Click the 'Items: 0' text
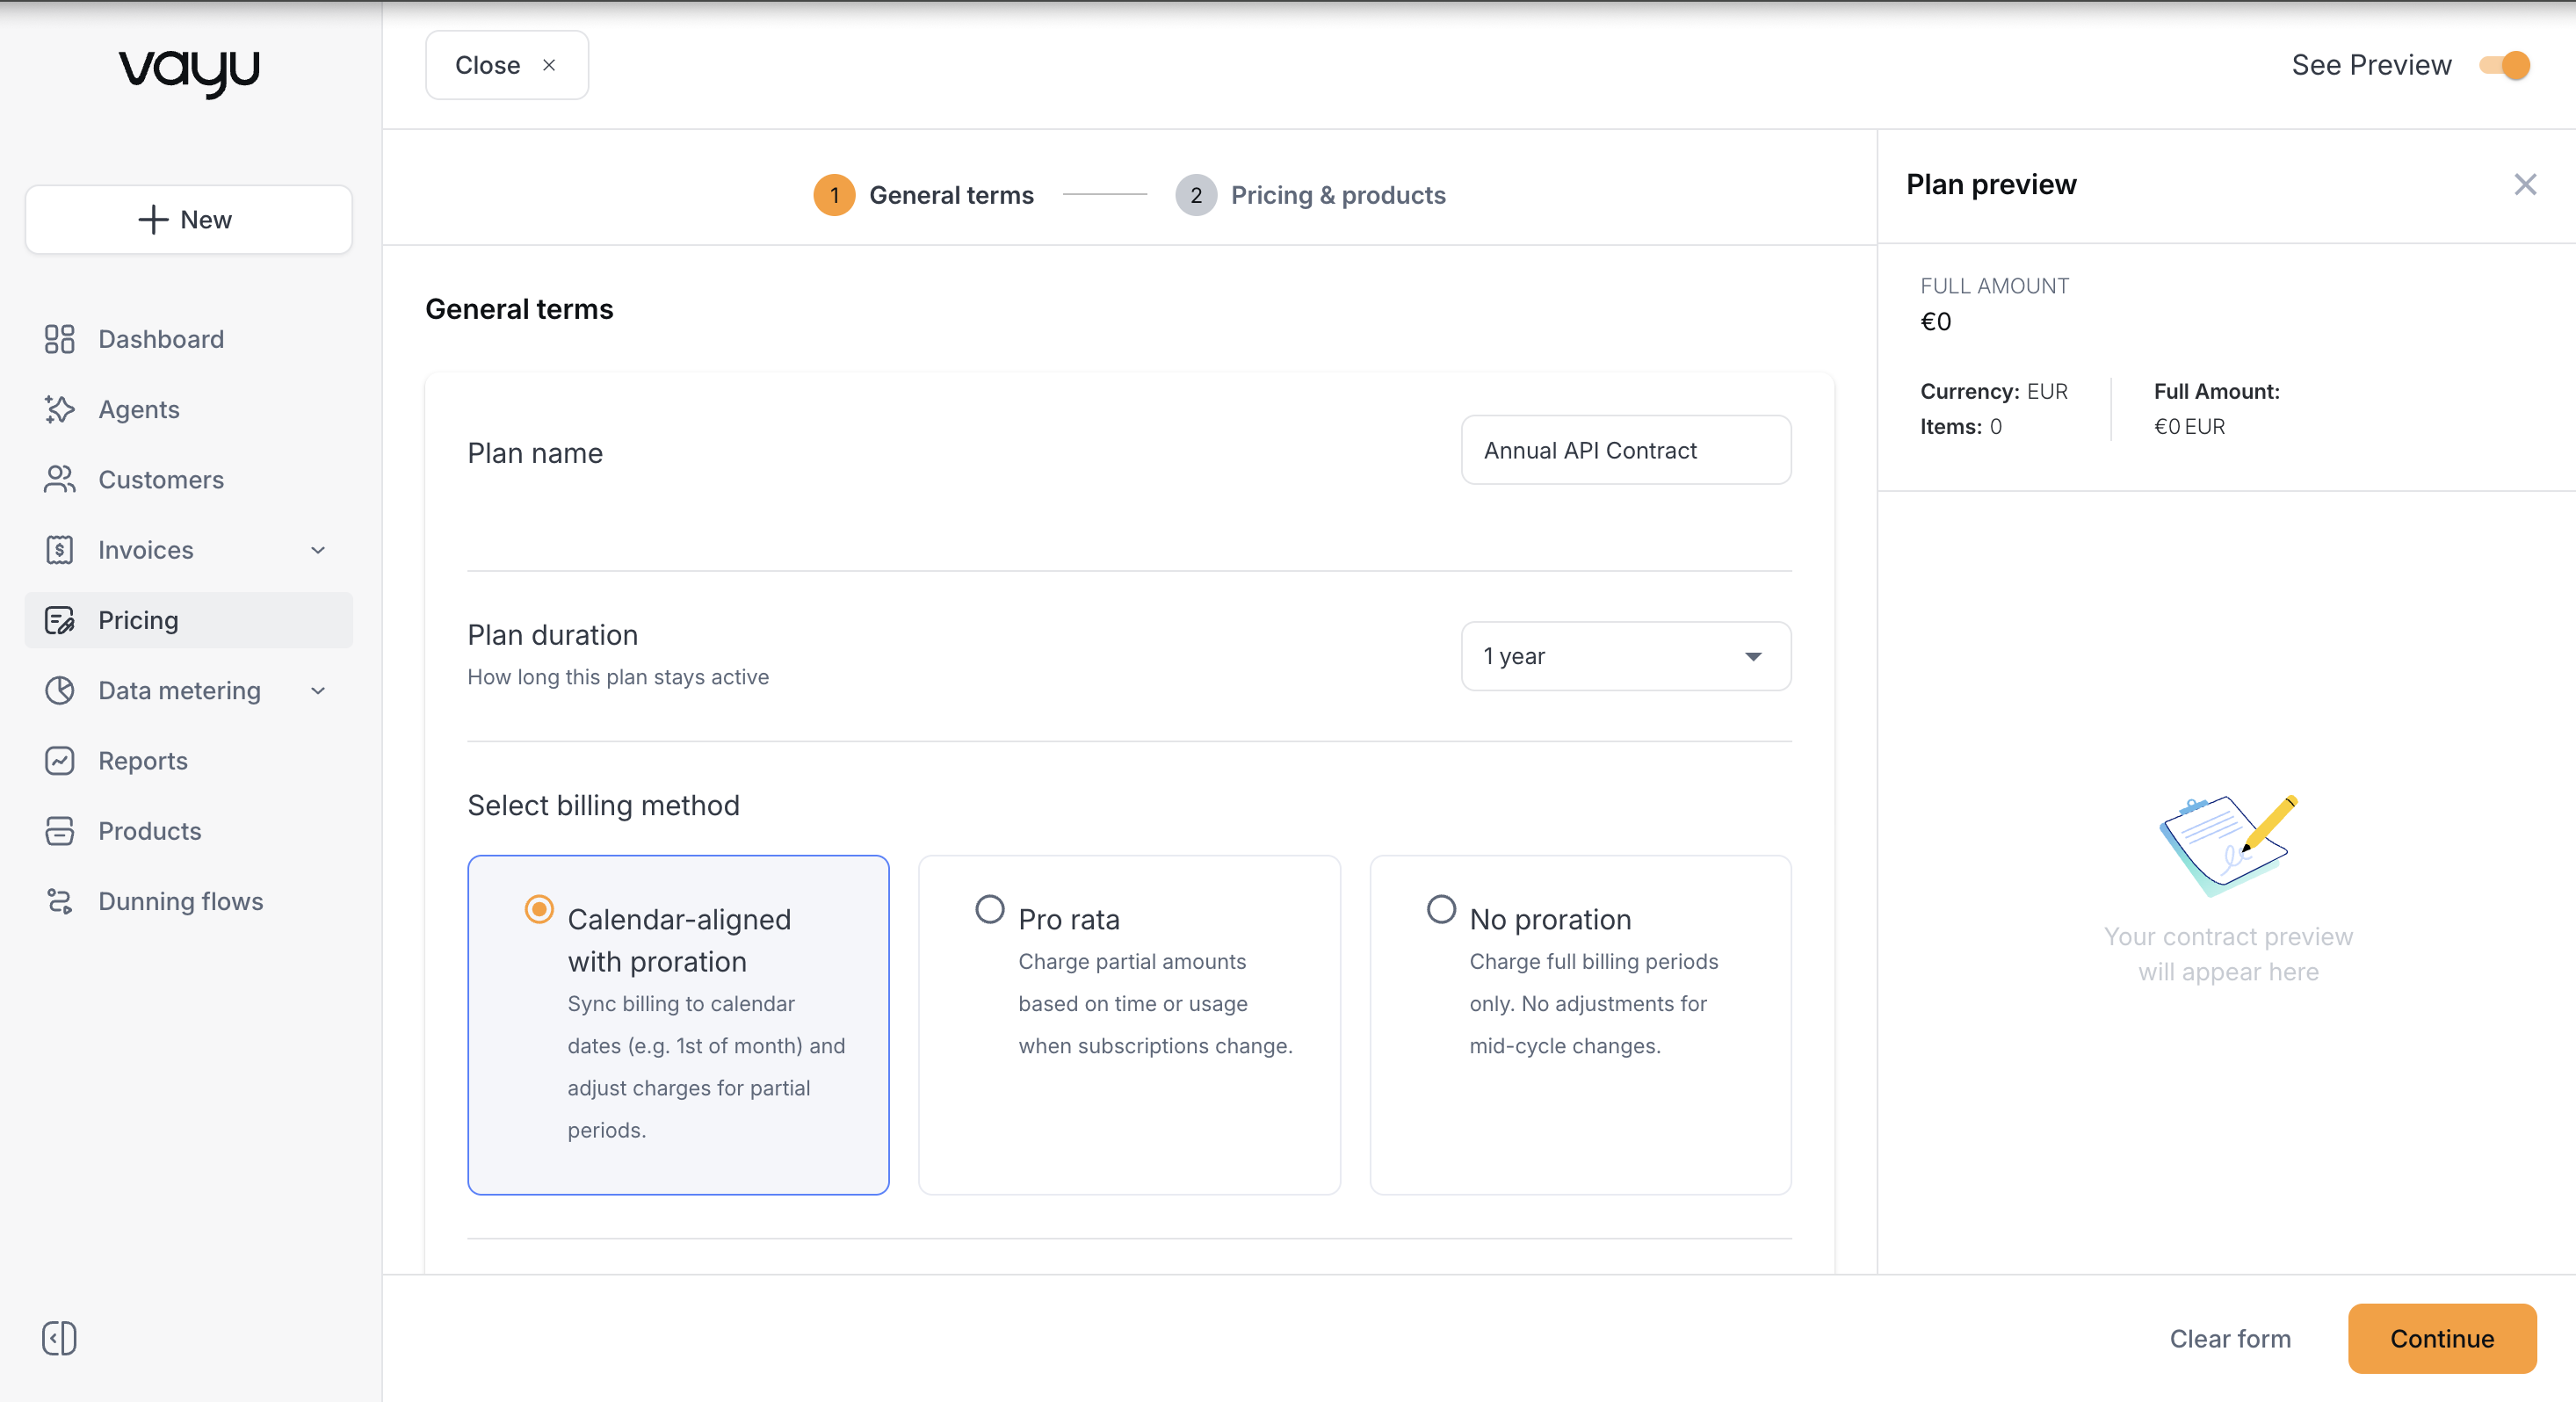Image resolution: width=2576 pixels, height=1402 pixels. [x=1961, y=426]
